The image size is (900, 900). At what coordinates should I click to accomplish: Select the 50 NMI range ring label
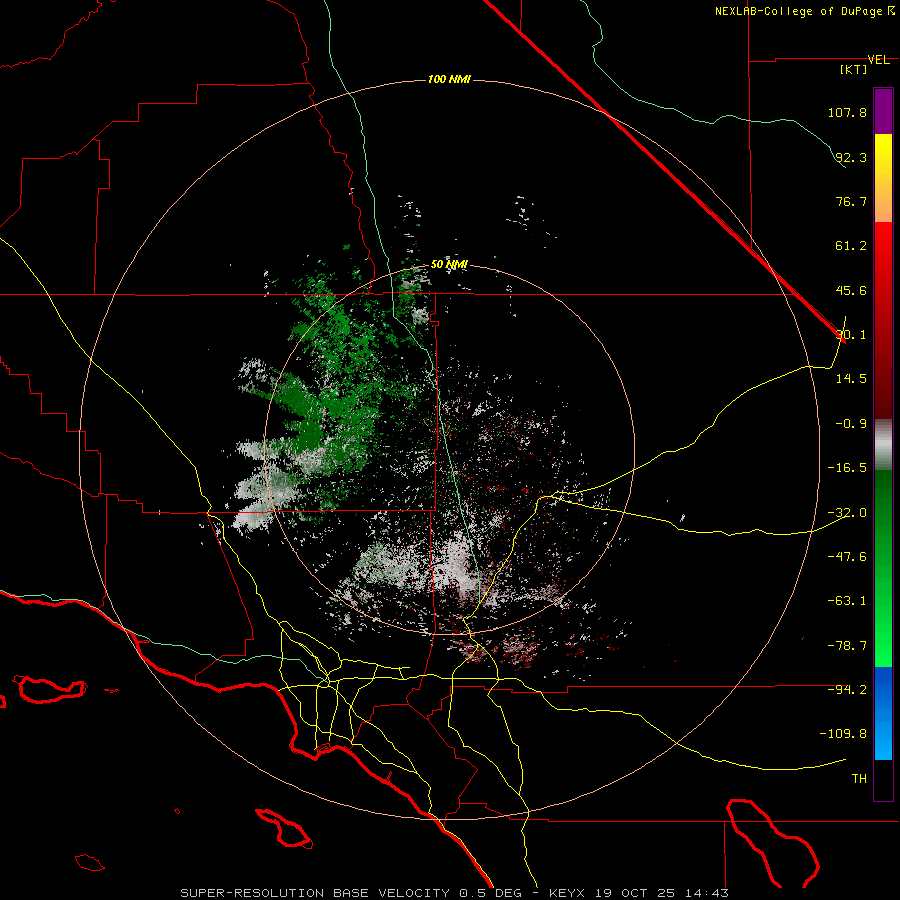click(449, 265)
